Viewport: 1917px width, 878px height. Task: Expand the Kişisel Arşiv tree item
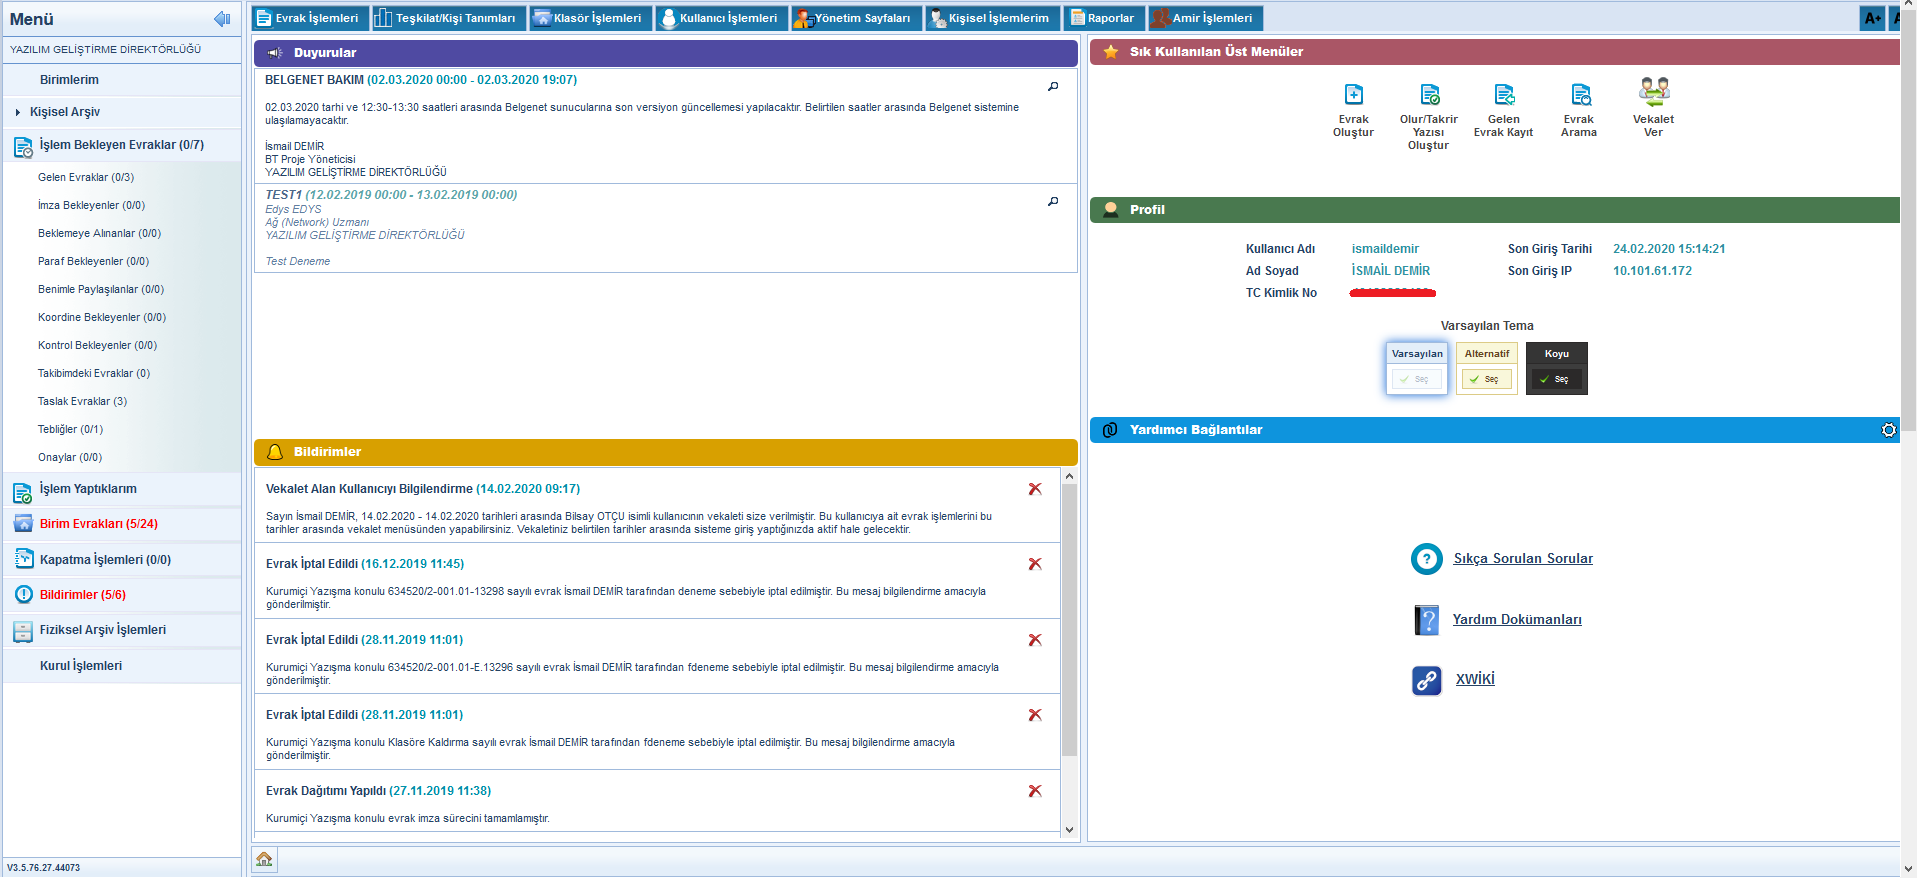18,112
